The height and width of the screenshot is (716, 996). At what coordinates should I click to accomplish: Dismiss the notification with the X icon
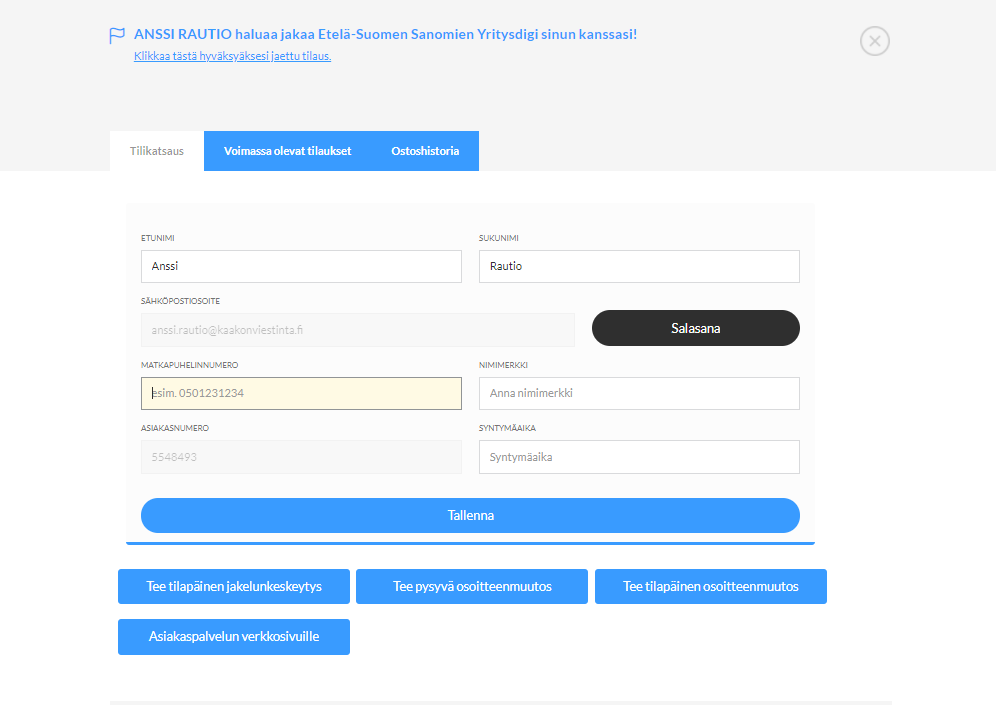874,41
